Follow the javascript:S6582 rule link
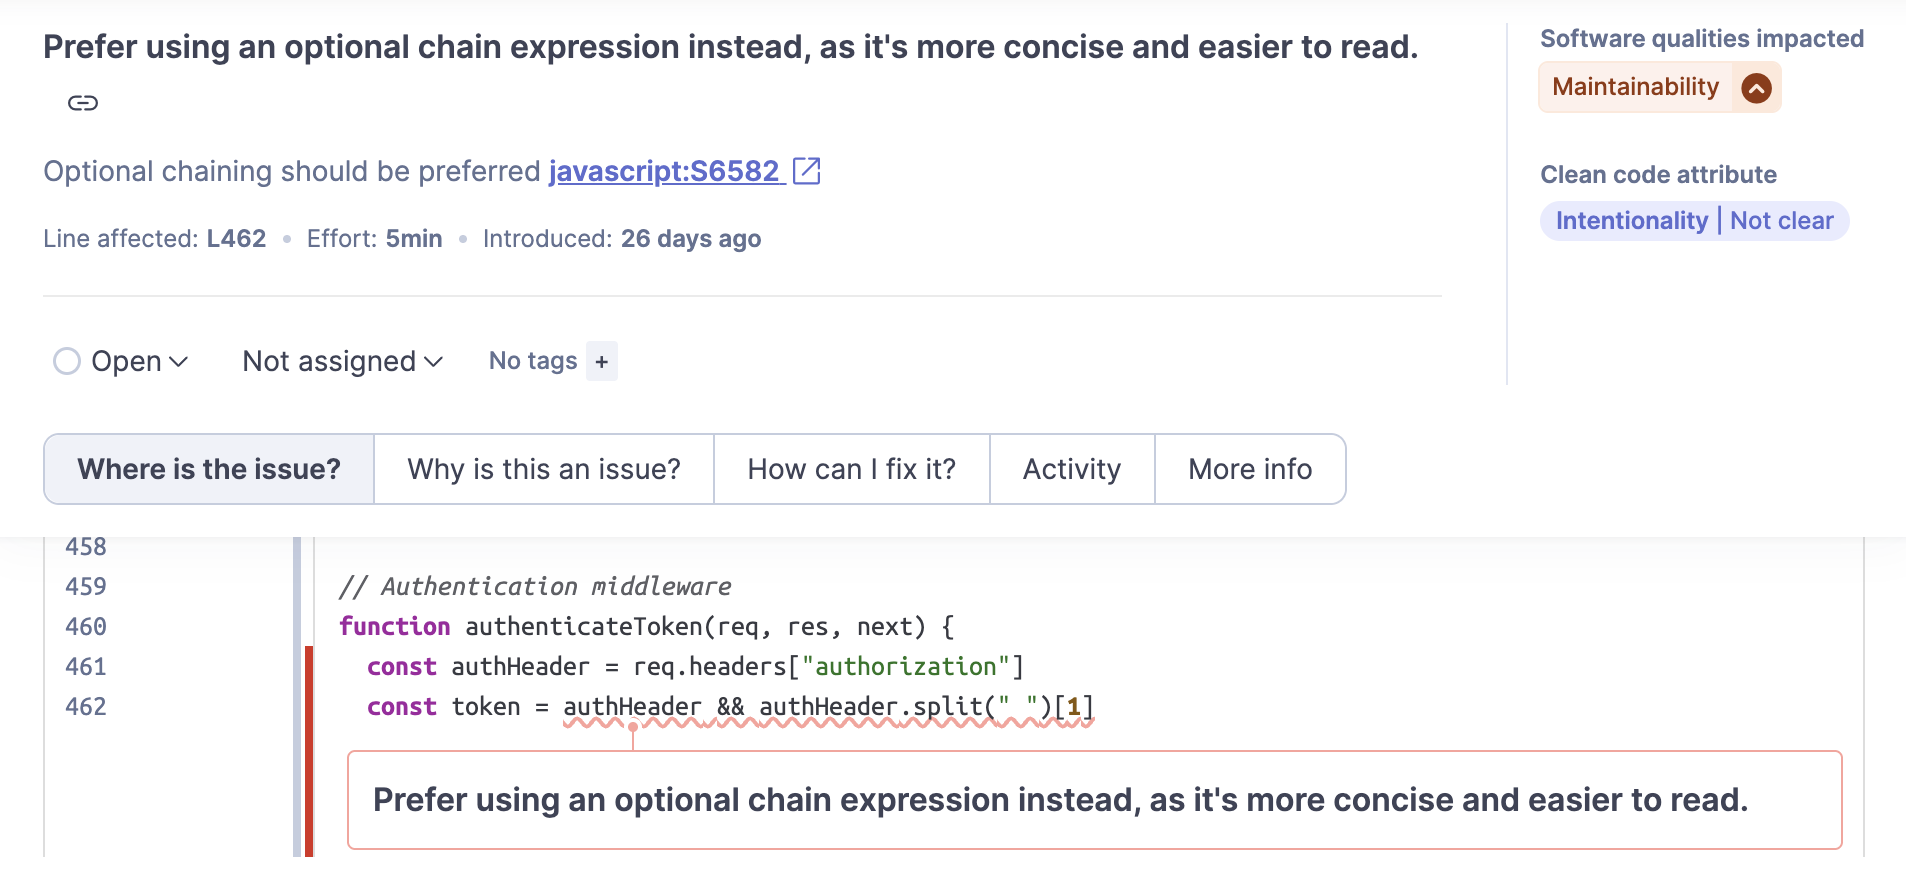The height and width of the screenshot is (892, 1906). click(x=664, y=171)
